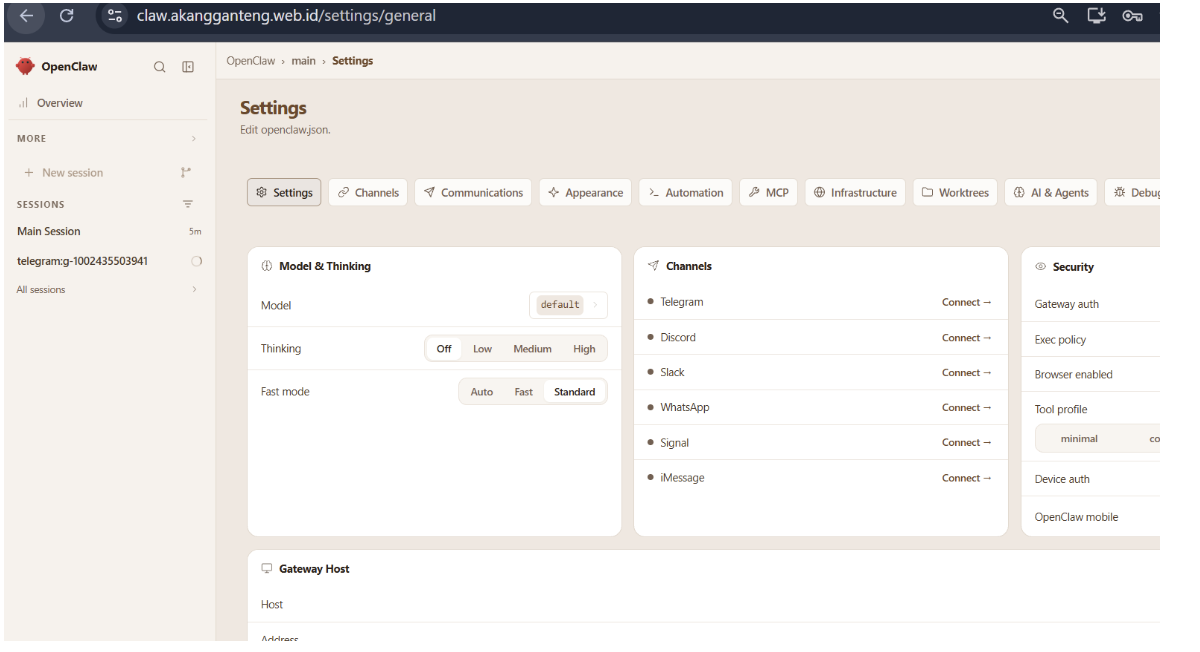Open the Model default dropdown
The width and height of the screenshot is (1200, 652).
[568, 305]
